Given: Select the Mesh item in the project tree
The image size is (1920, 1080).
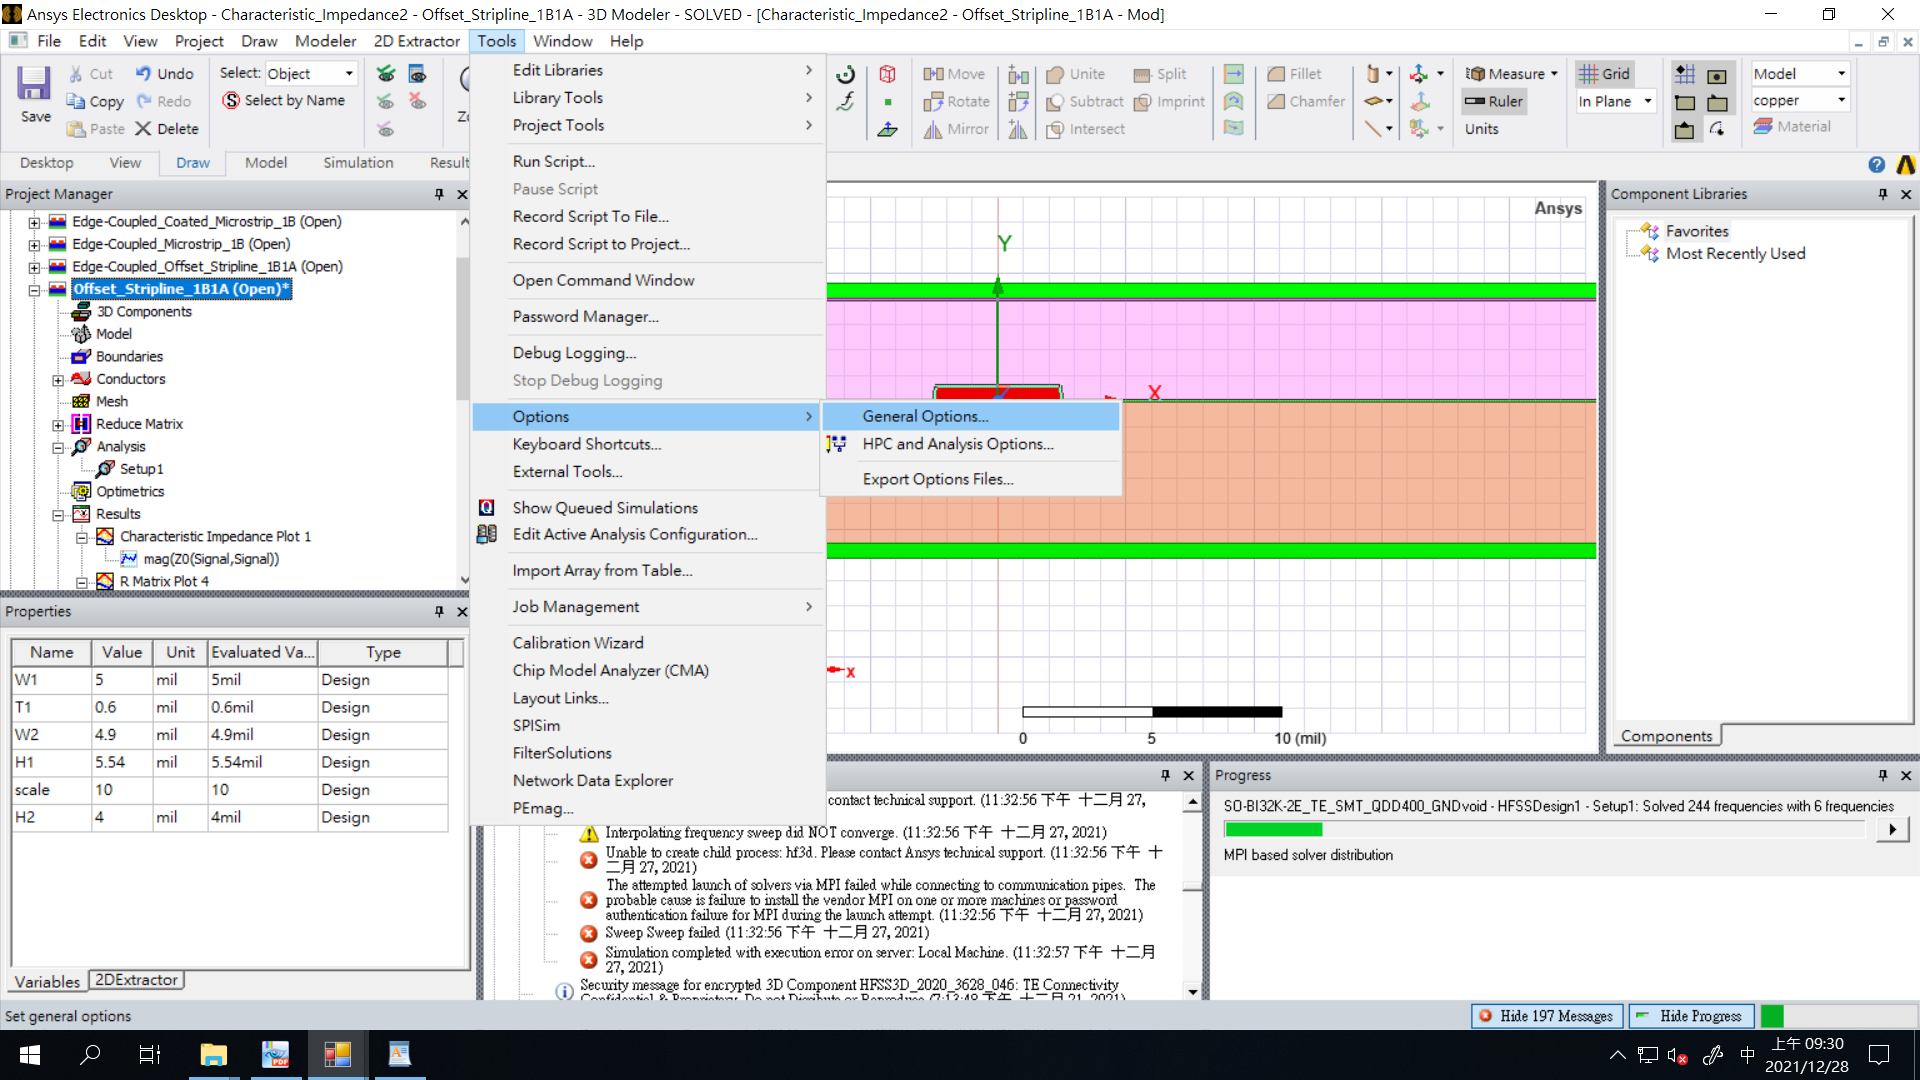Looking at the screenshot, I should coord(111,401).
